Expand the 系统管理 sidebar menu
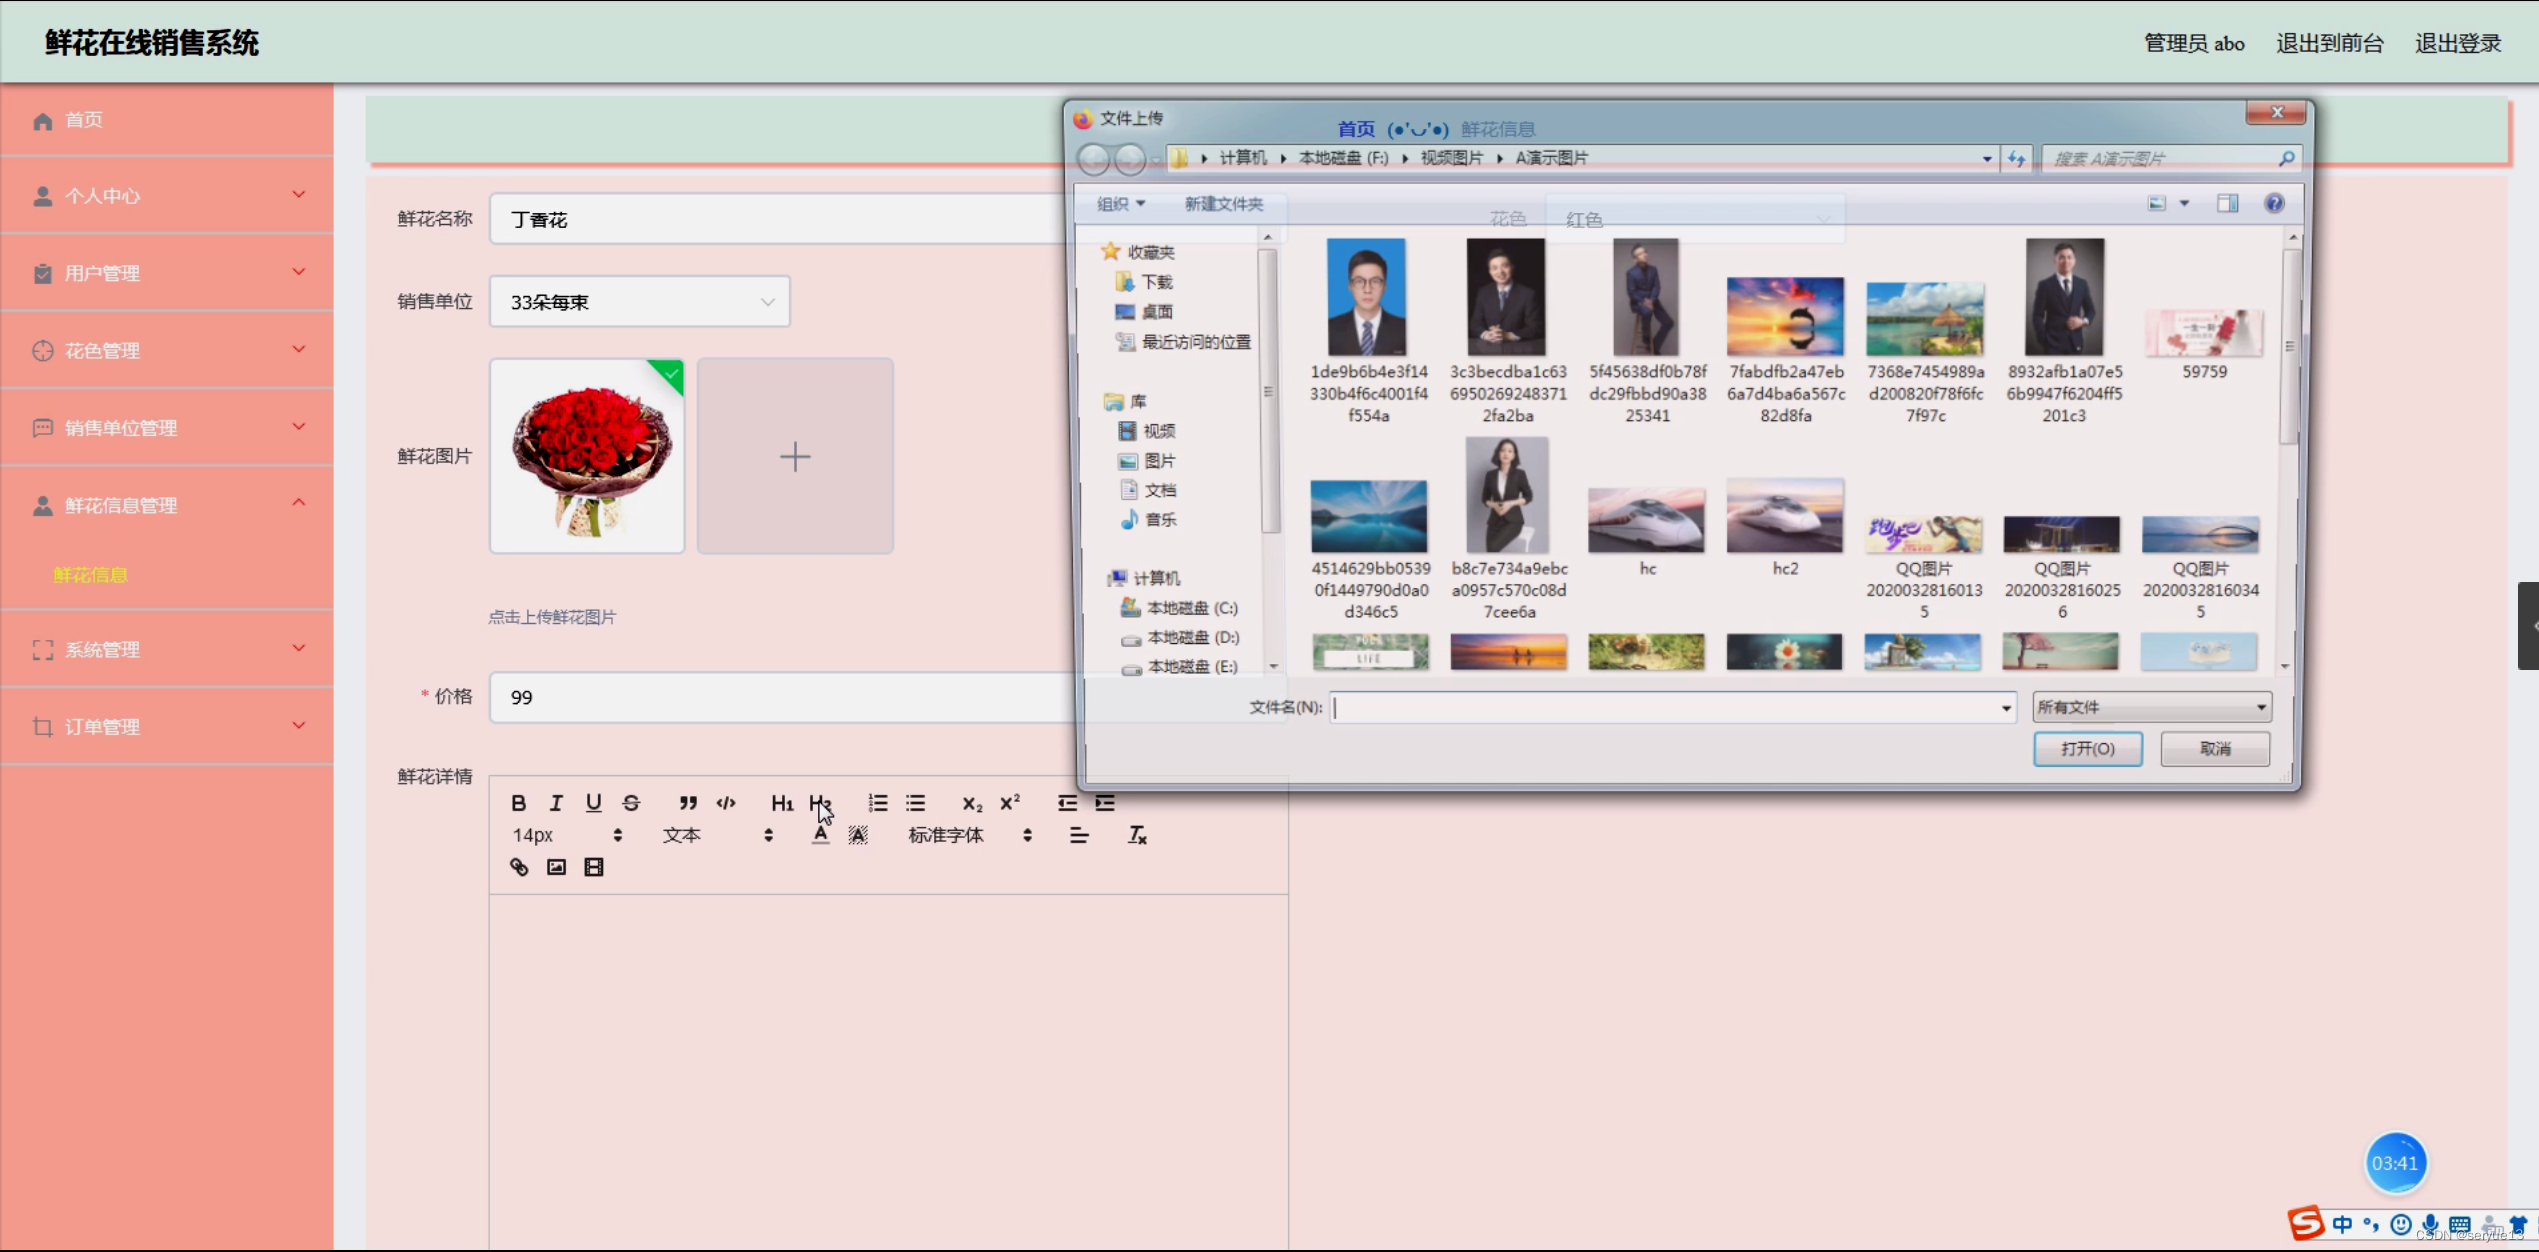 167,649
